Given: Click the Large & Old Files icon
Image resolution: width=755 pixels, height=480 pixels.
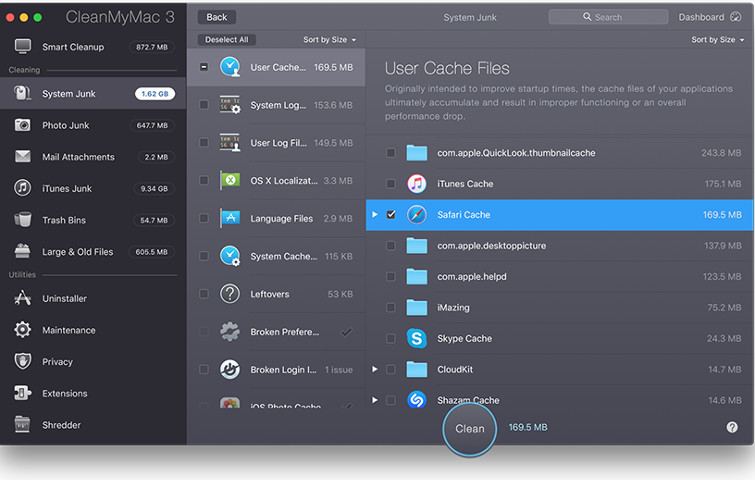Looking at the screenshot, I should [x=23, y=251].
